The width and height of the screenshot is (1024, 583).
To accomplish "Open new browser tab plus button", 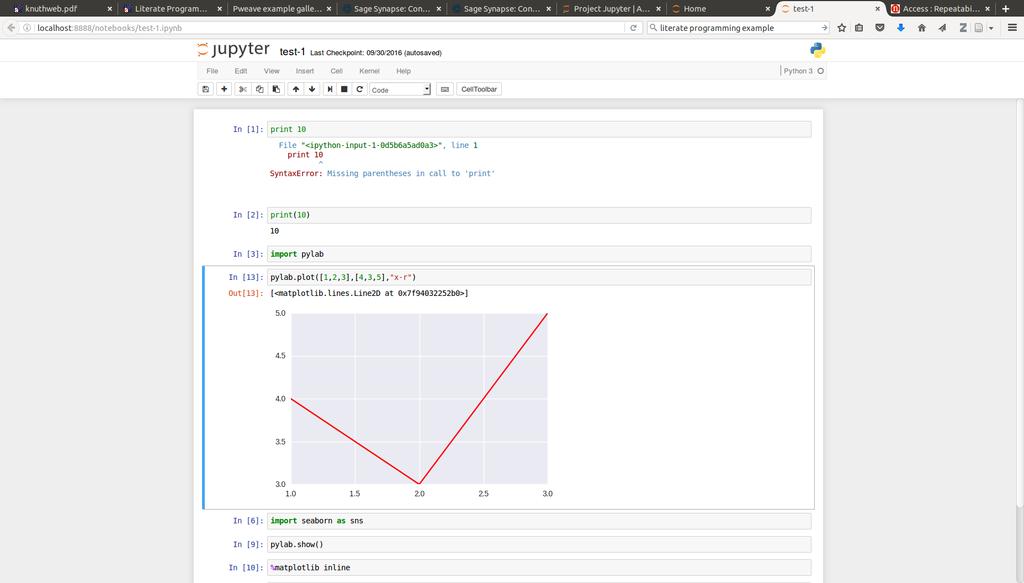I will [1006, 9].
